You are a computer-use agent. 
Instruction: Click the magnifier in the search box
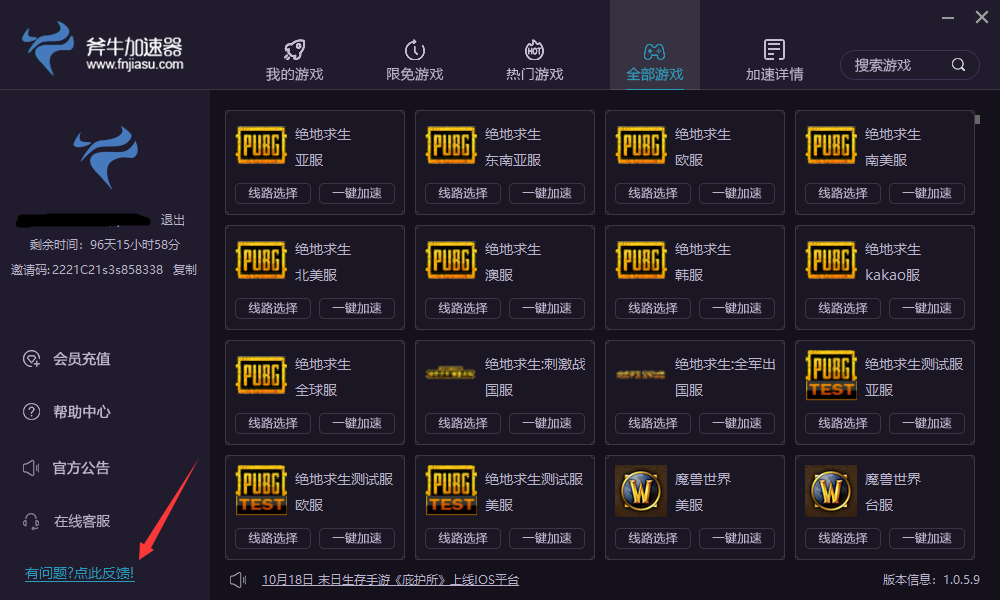coord(957,64)
